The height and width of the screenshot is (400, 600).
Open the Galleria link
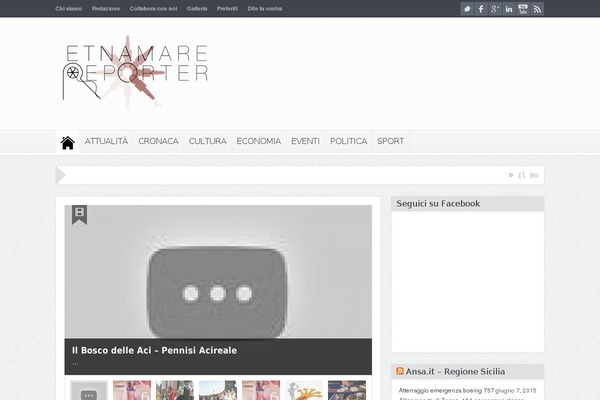[197, 8]
